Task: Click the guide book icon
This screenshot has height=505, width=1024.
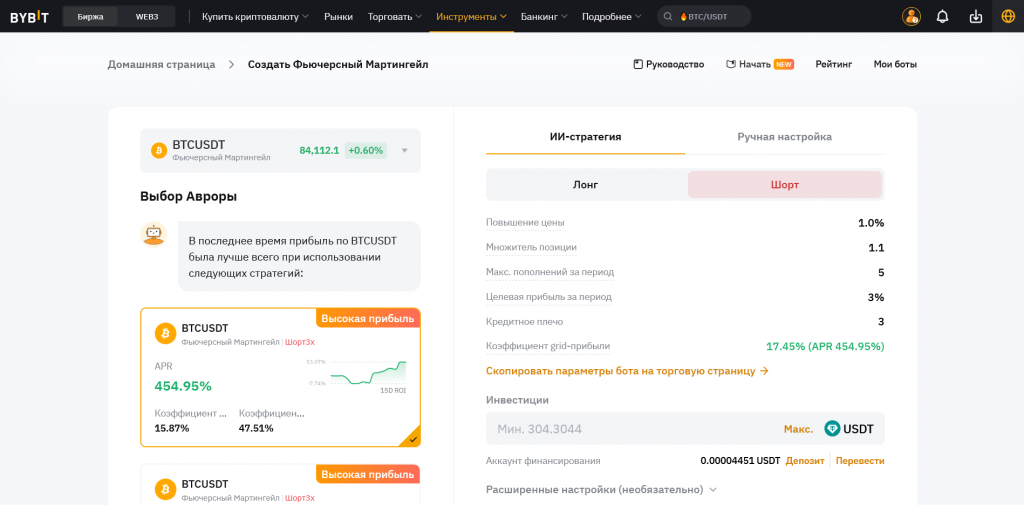Action: [638, 64]
